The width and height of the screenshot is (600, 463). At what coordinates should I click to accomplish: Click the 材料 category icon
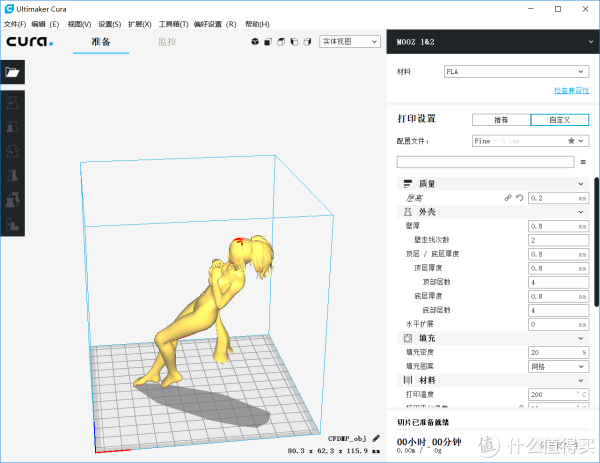[x=408, y=380]
